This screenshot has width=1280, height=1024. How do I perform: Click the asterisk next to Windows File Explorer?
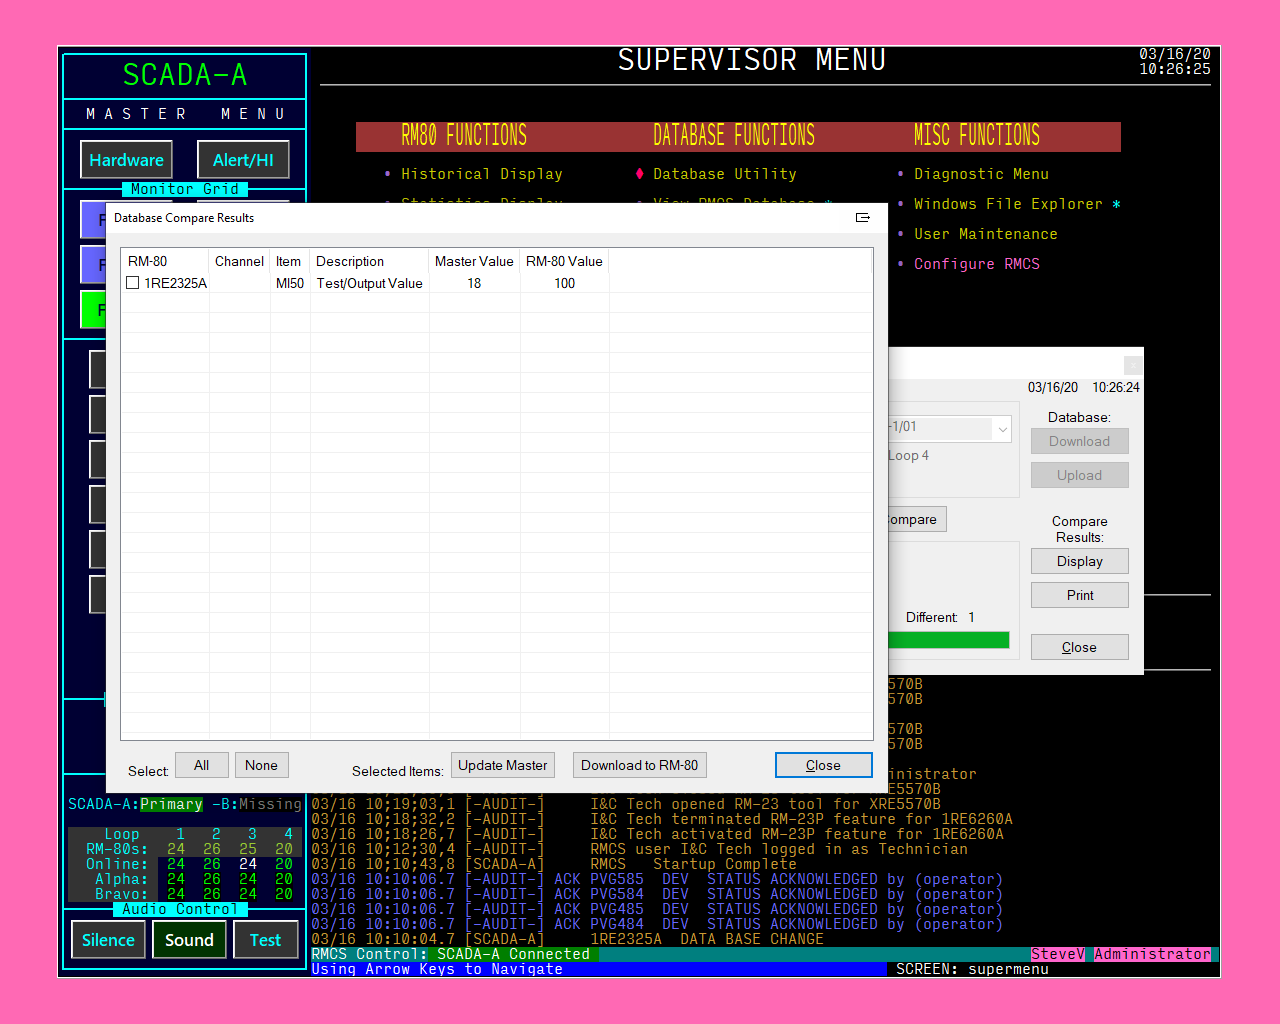click(1116, 204)
